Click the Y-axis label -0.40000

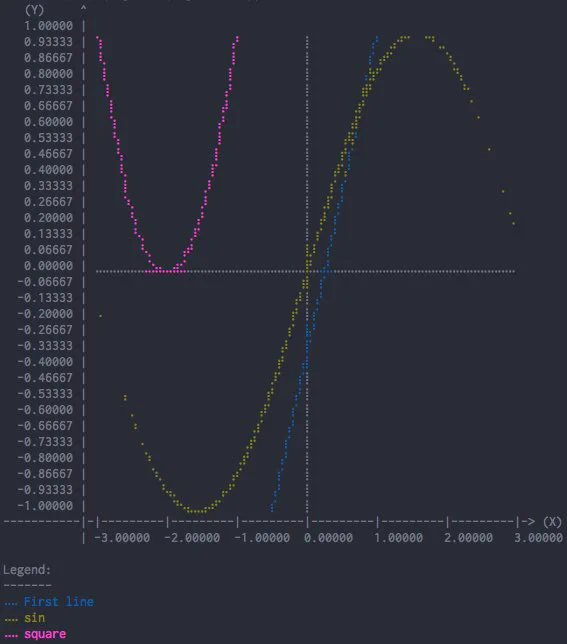pos(45,362)
